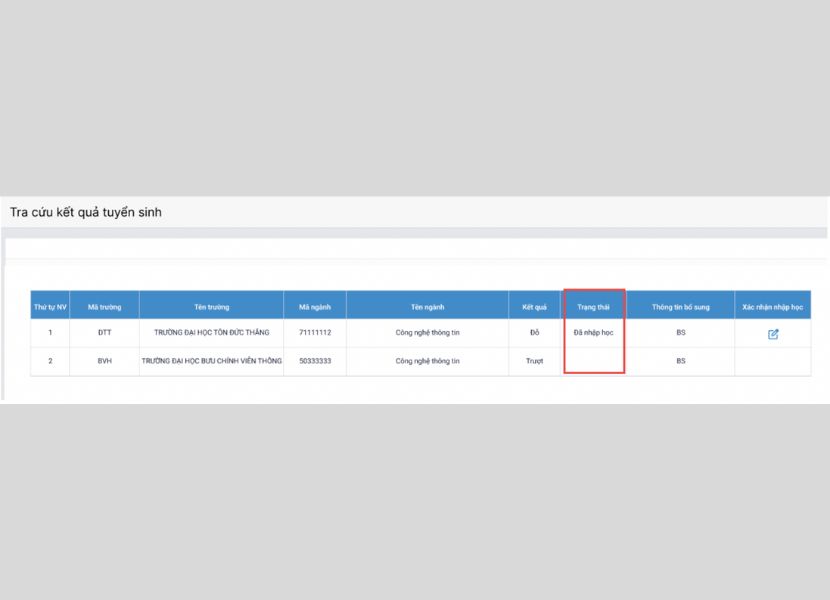Click the 'Đã nhập học' status cell
The width and height of the screenshot is (830, 600).
click(593, 333)
